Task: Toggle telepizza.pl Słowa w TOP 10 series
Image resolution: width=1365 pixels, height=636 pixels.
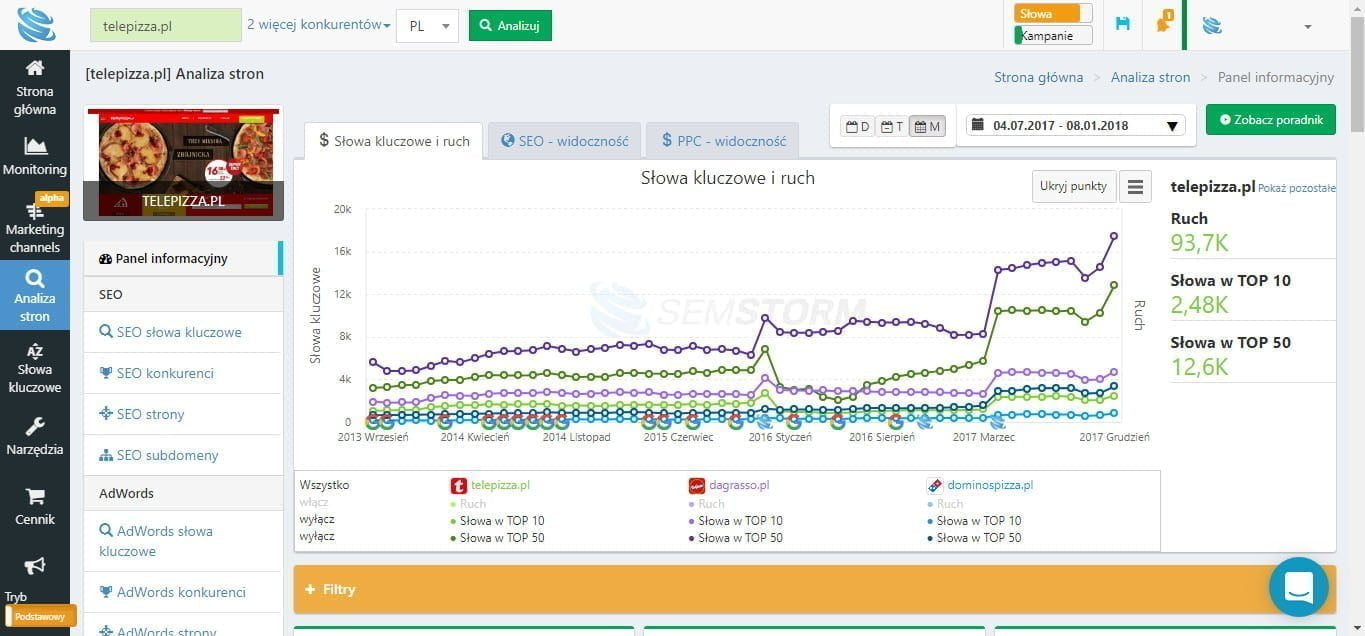Action: (502, 521)
